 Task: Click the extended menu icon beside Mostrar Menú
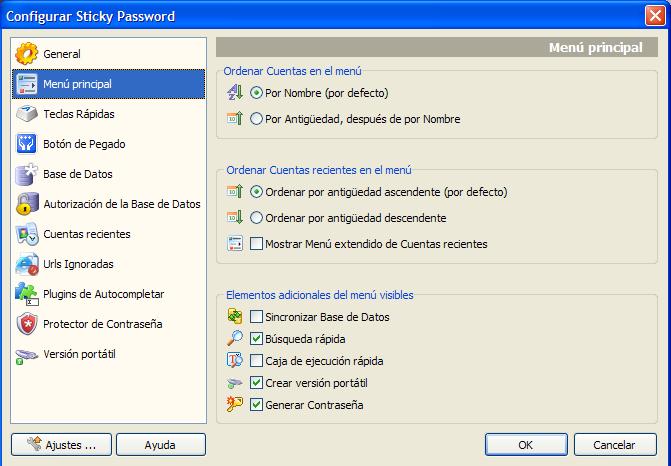(x=235, y=243)
